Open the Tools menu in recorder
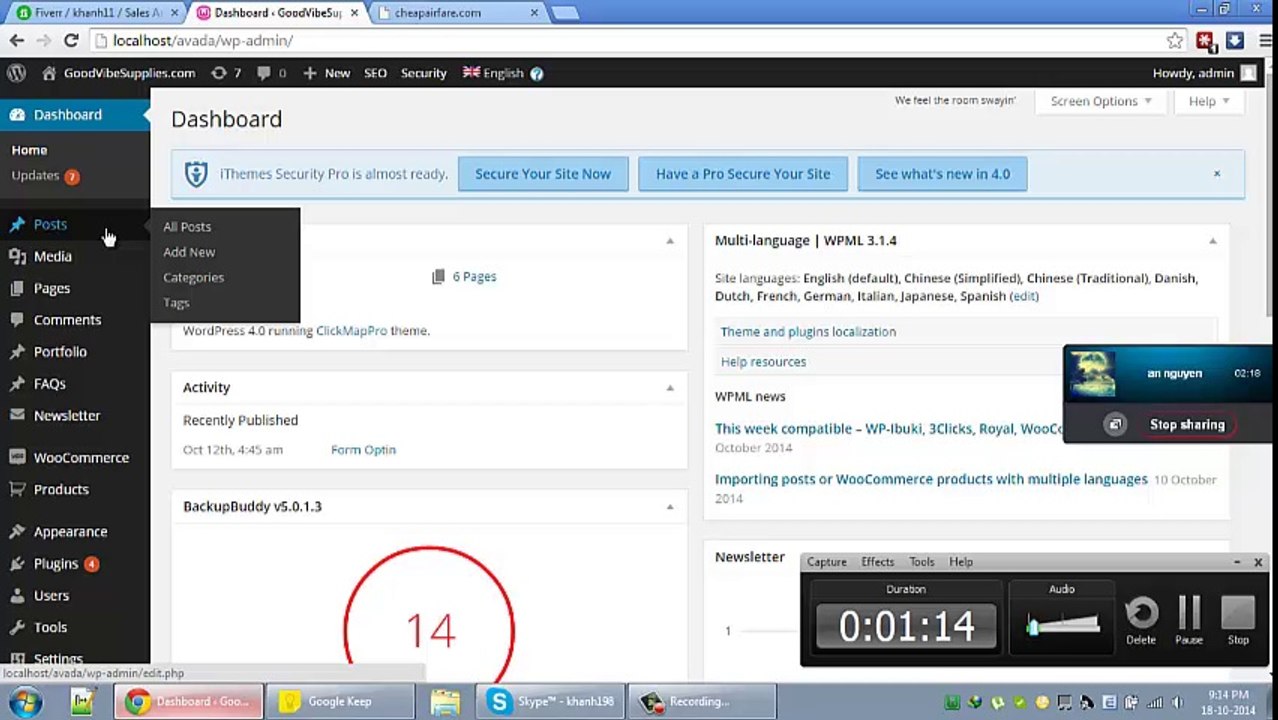This screenshot has width=1278, height=720. point(922,562)
